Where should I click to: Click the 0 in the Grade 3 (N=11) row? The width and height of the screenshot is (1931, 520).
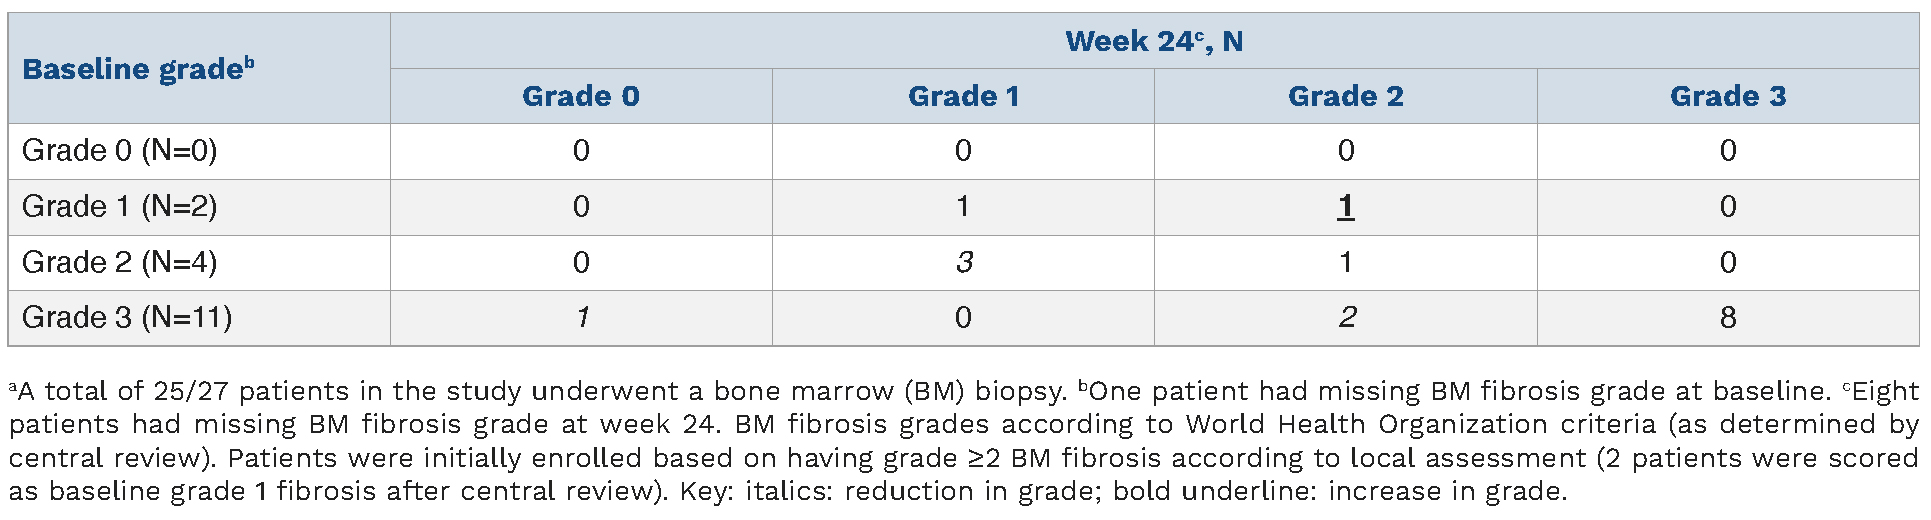coord(963,318)
